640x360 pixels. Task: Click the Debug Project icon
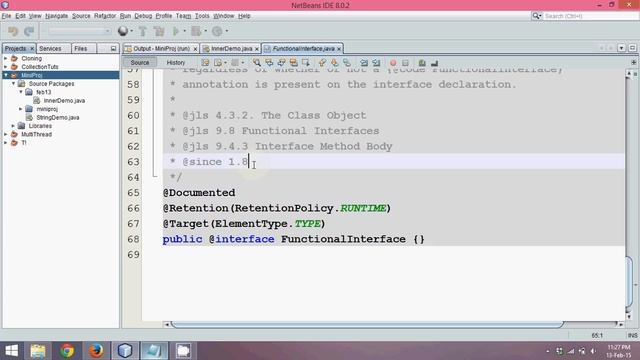(x=196, y=31)
